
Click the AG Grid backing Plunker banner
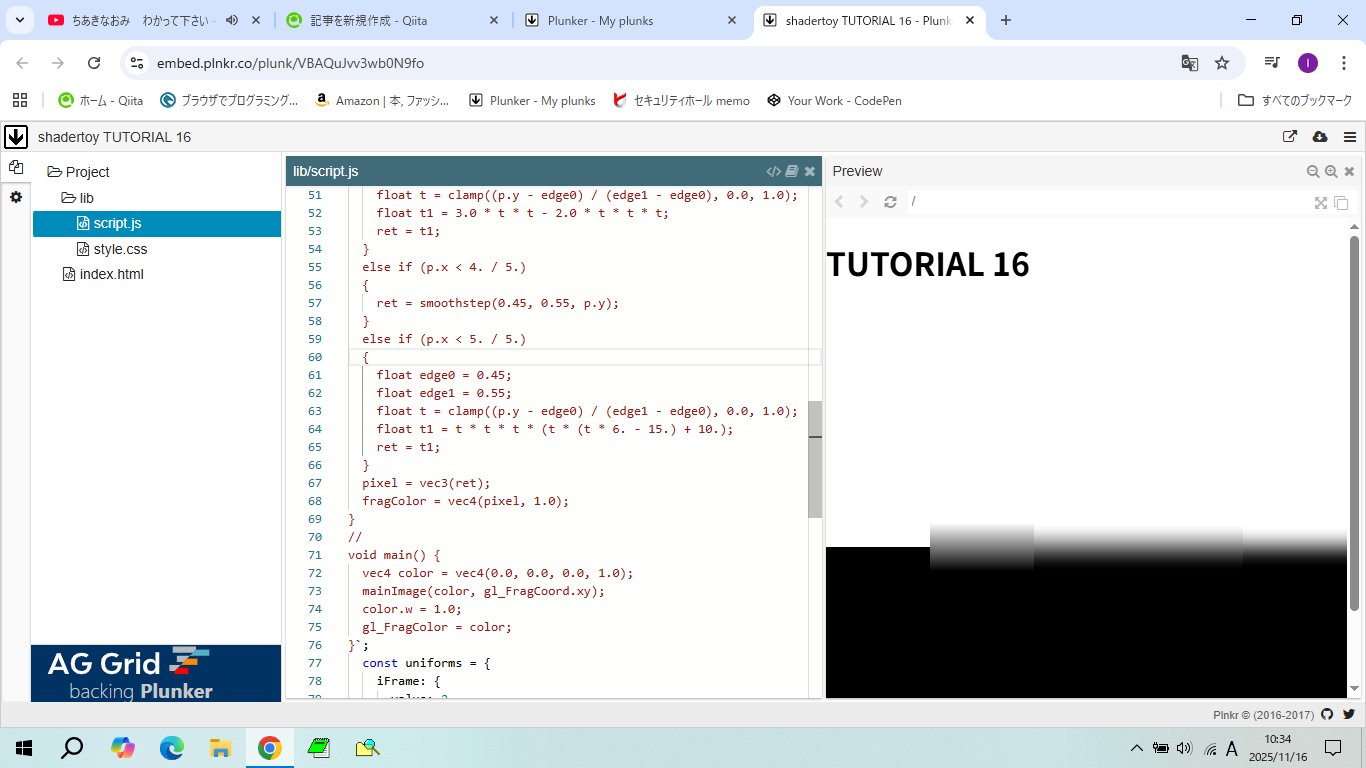coord(156,673)
